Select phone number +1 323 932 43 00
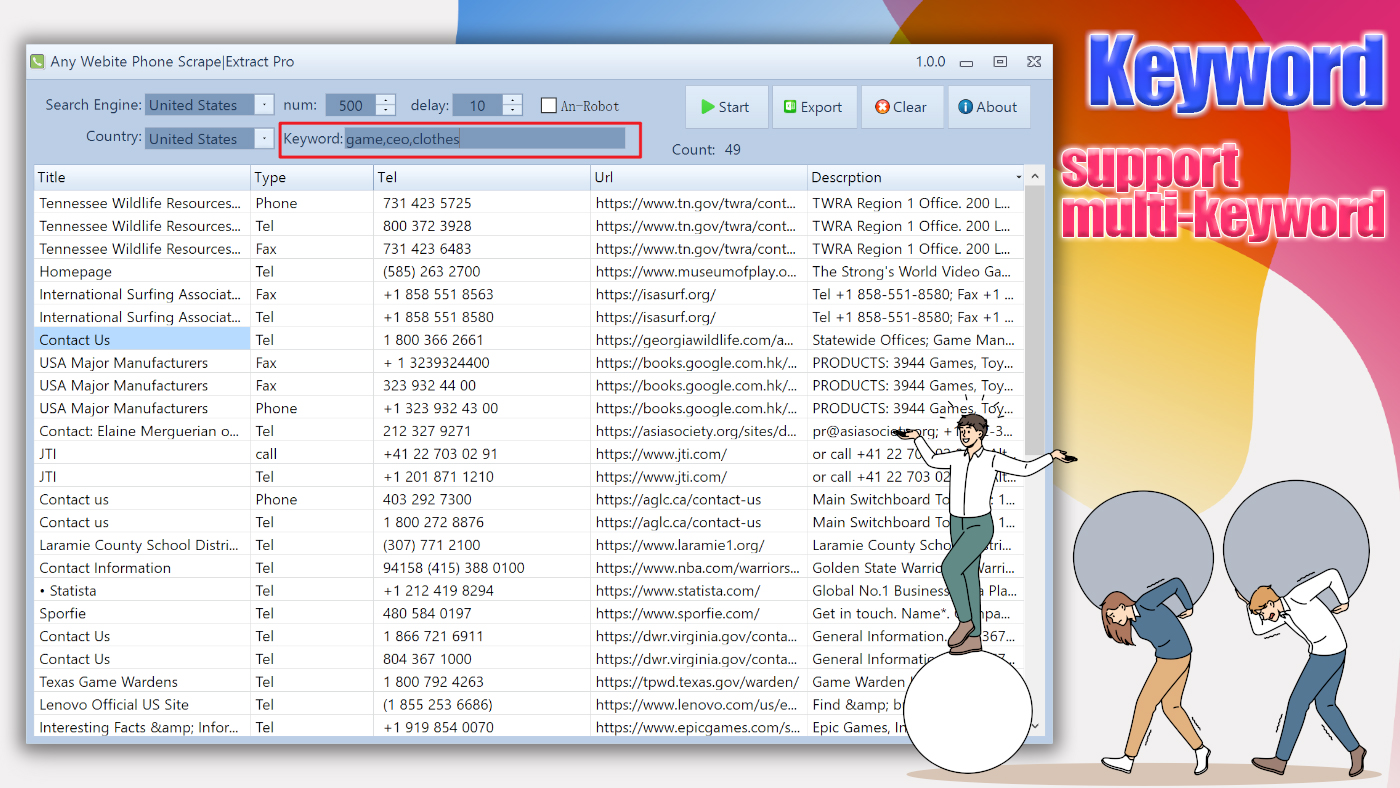1400x788 pixels. (440, 408)
